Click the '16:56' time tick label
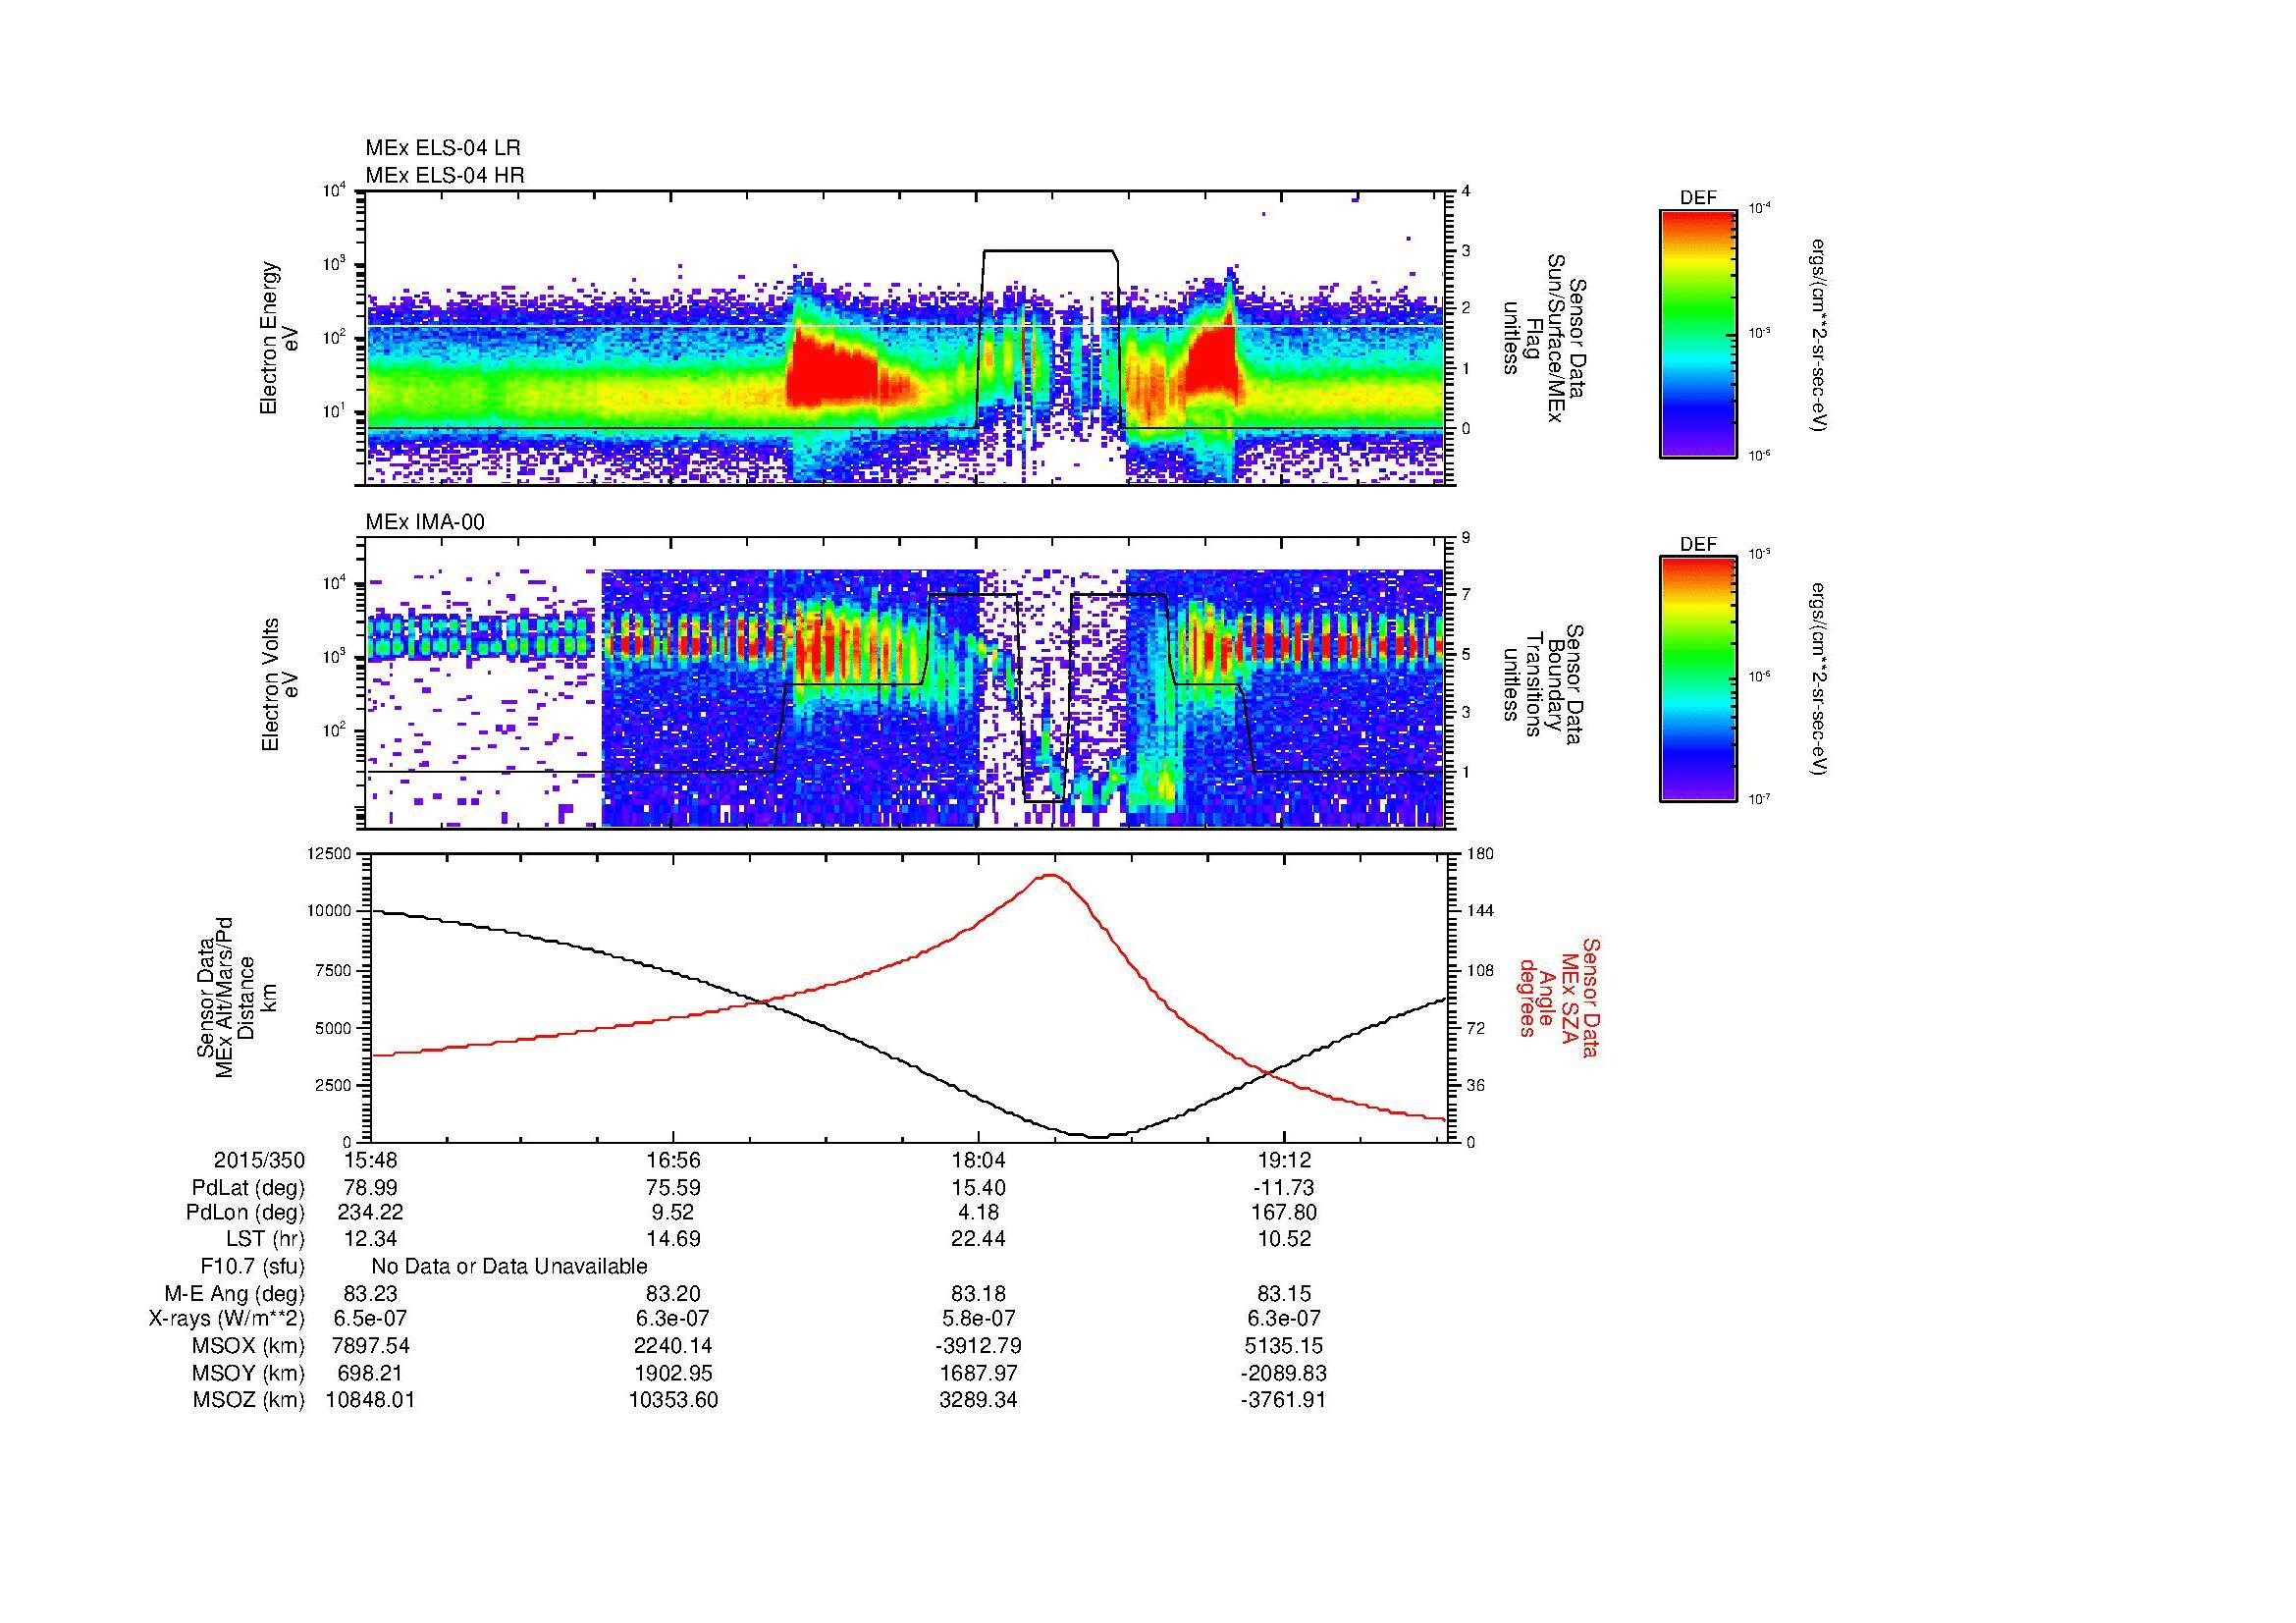 (x=674, y=1160)
